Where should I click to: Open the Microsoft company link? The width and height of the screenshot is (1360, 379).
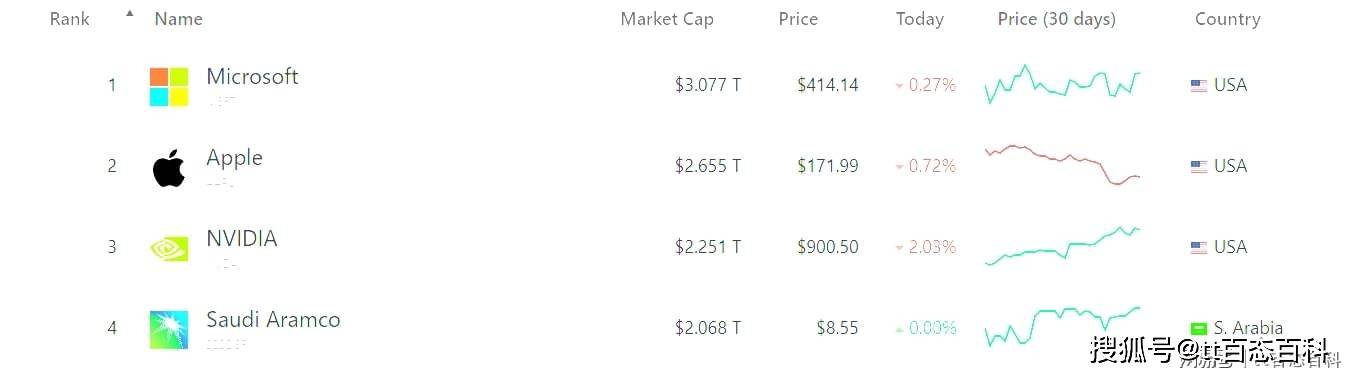[x=252, y=77]
